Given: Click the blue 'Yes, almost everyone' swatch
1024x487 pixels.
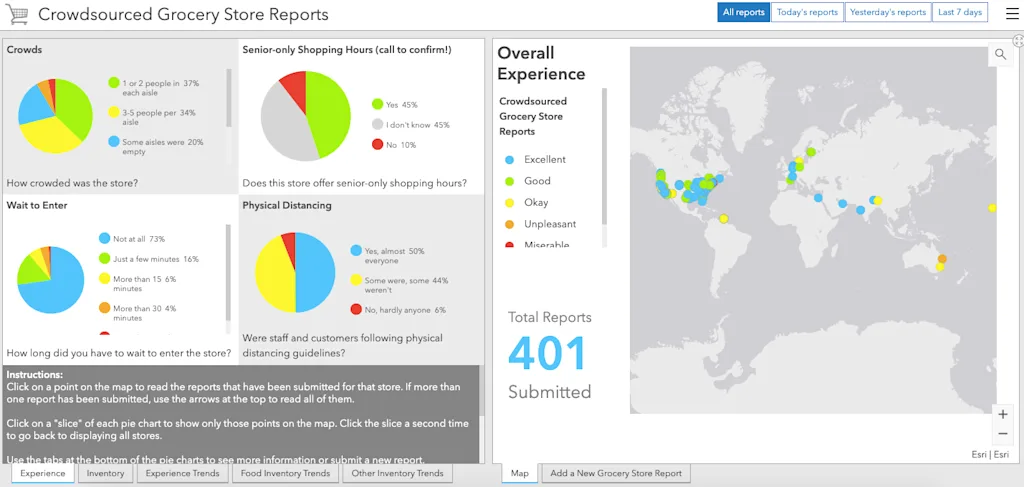Looking at the screenshot, I should (x=356, y=250).
